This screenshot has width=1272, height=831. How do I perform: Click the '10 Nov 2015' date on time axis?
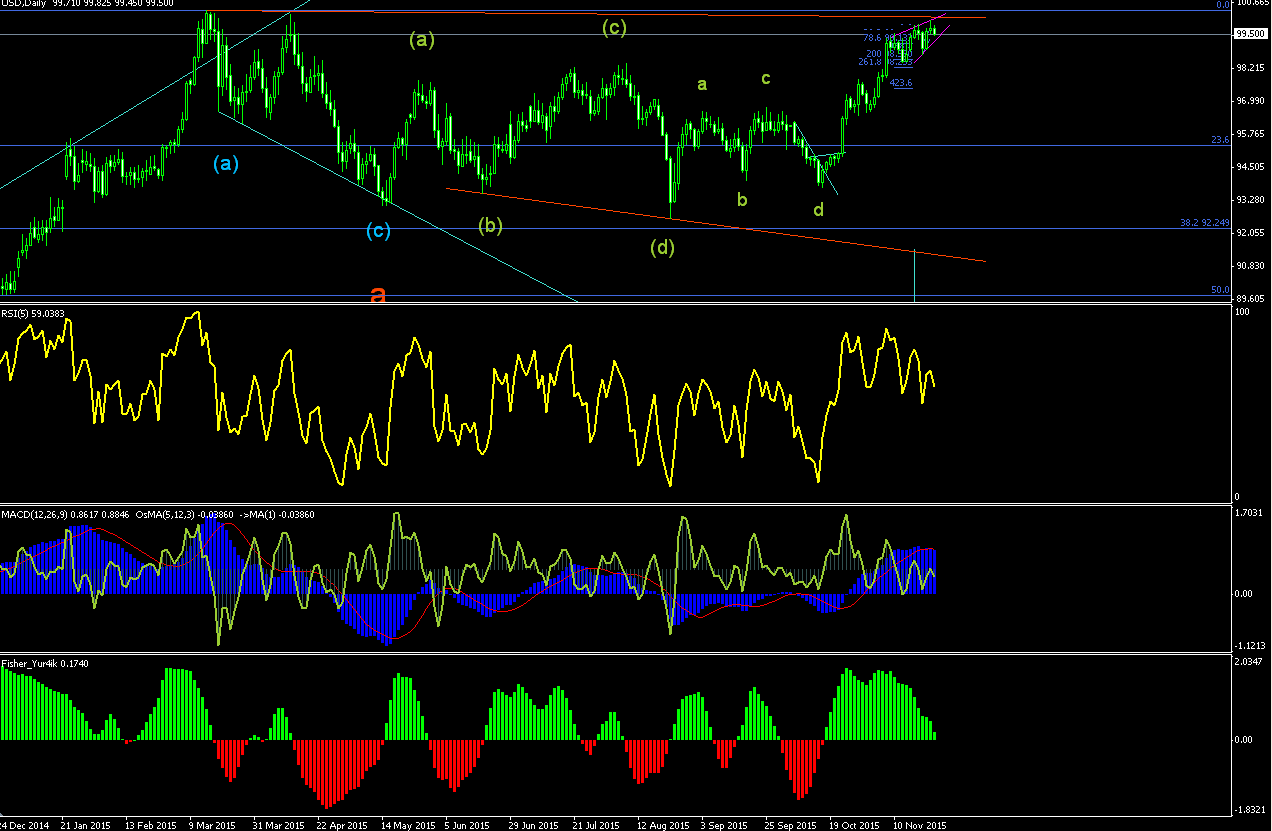click(x=919, y=825)
